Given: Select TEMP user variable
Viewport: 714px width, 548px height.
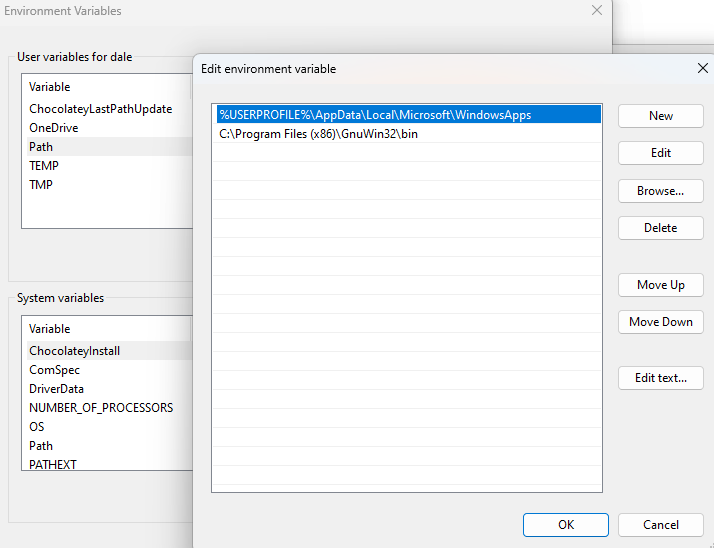Looking at the screenshot, I should pos(109,166).
